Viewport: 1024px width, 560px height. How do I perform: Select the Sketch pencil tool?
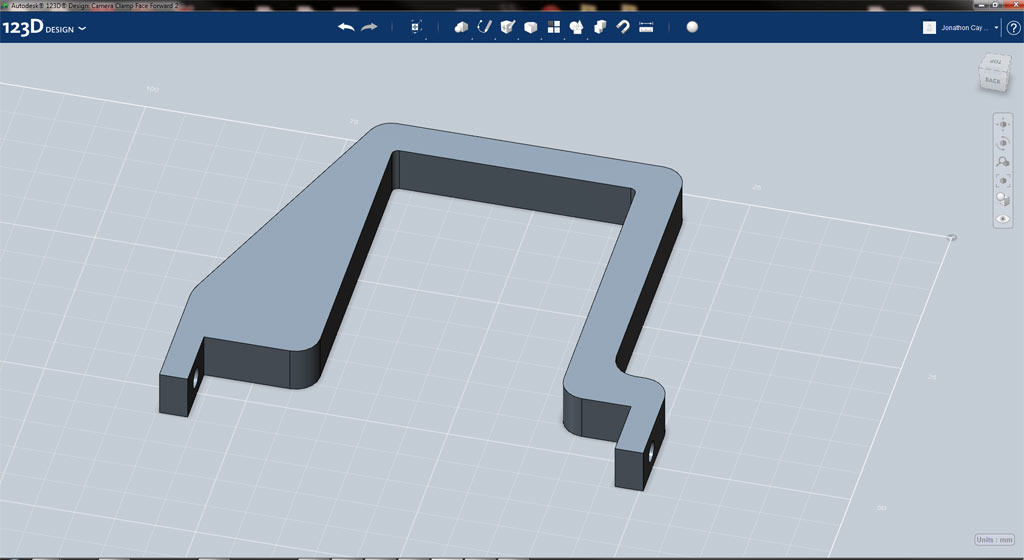[485, 27]
